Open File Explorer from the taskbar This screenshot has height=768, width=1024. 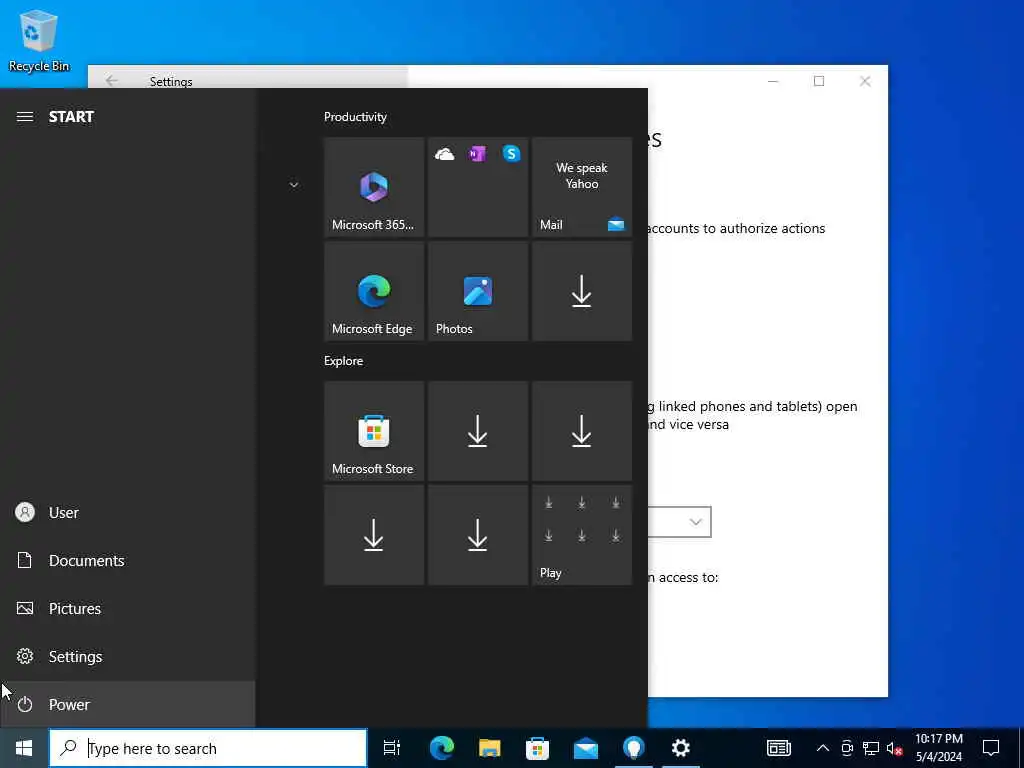(x=489, y=748)
